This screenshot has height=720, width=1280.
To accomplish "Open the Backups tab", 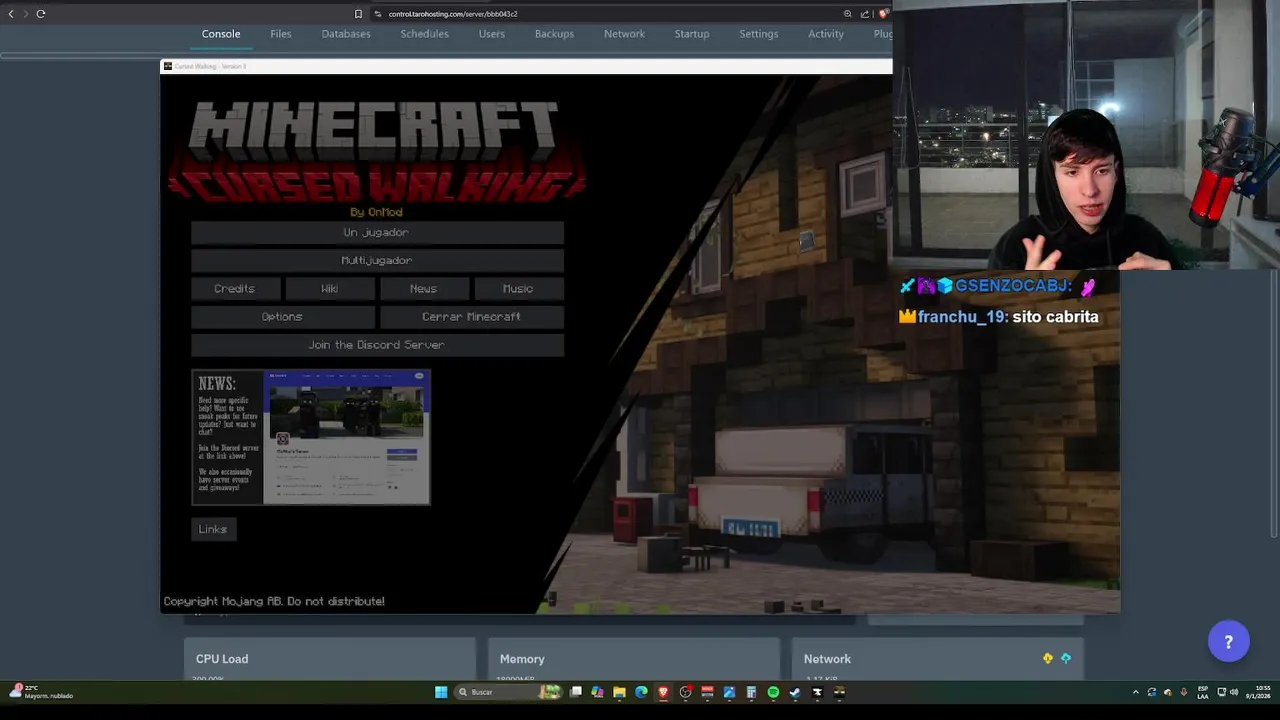I will [554, 34].
